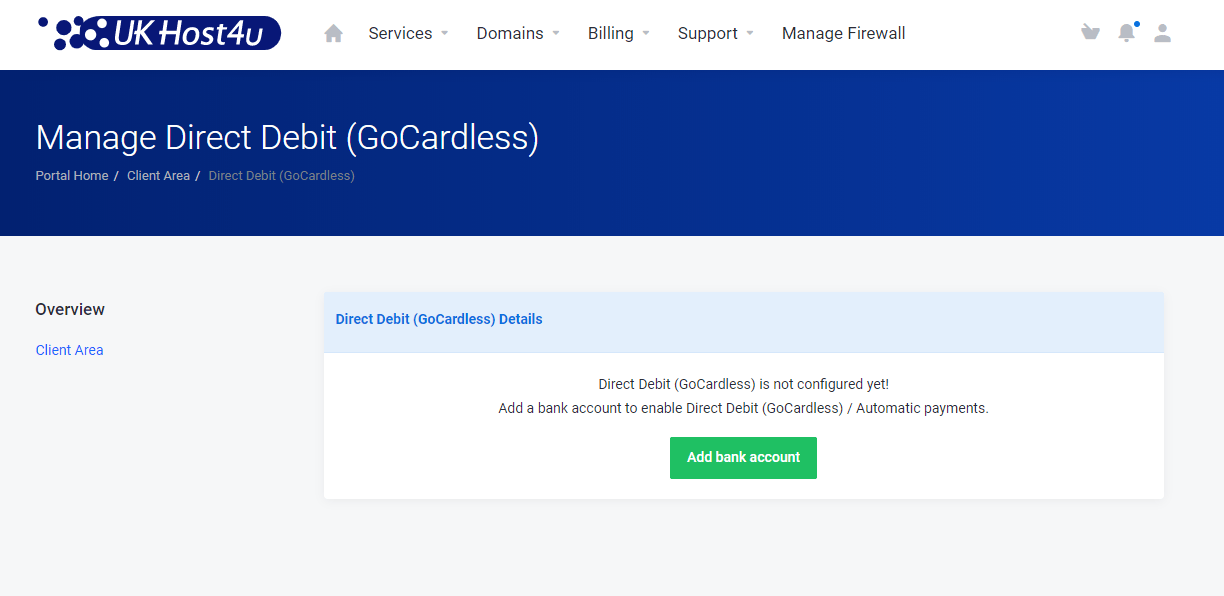Image resolution: width=1224 pixels, height=596 pixels.
Task: Expand the Support dropdown menu
Action: [x=716, y=33]
